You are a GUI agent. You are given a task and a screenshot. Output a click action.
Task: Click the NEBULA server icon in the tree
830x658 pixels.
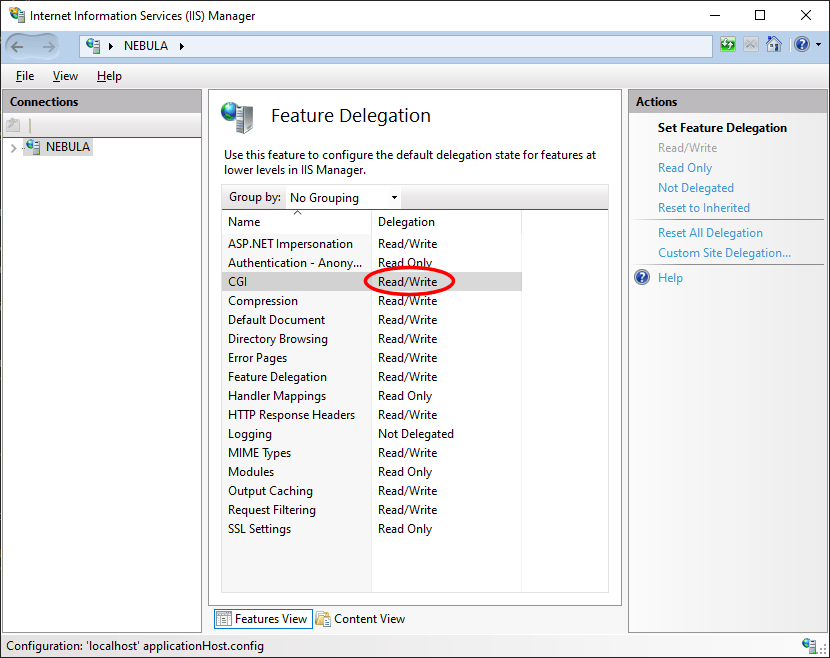(33, 147)
